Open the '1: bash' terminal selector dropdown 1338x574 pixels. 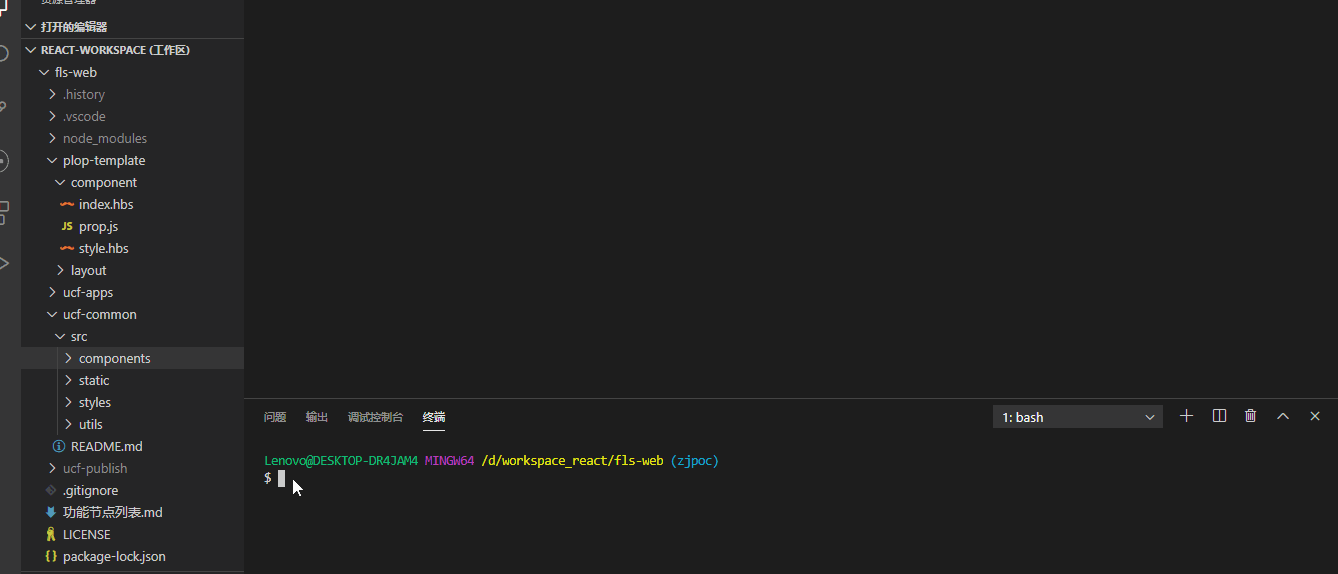[x=1078, y=417]
